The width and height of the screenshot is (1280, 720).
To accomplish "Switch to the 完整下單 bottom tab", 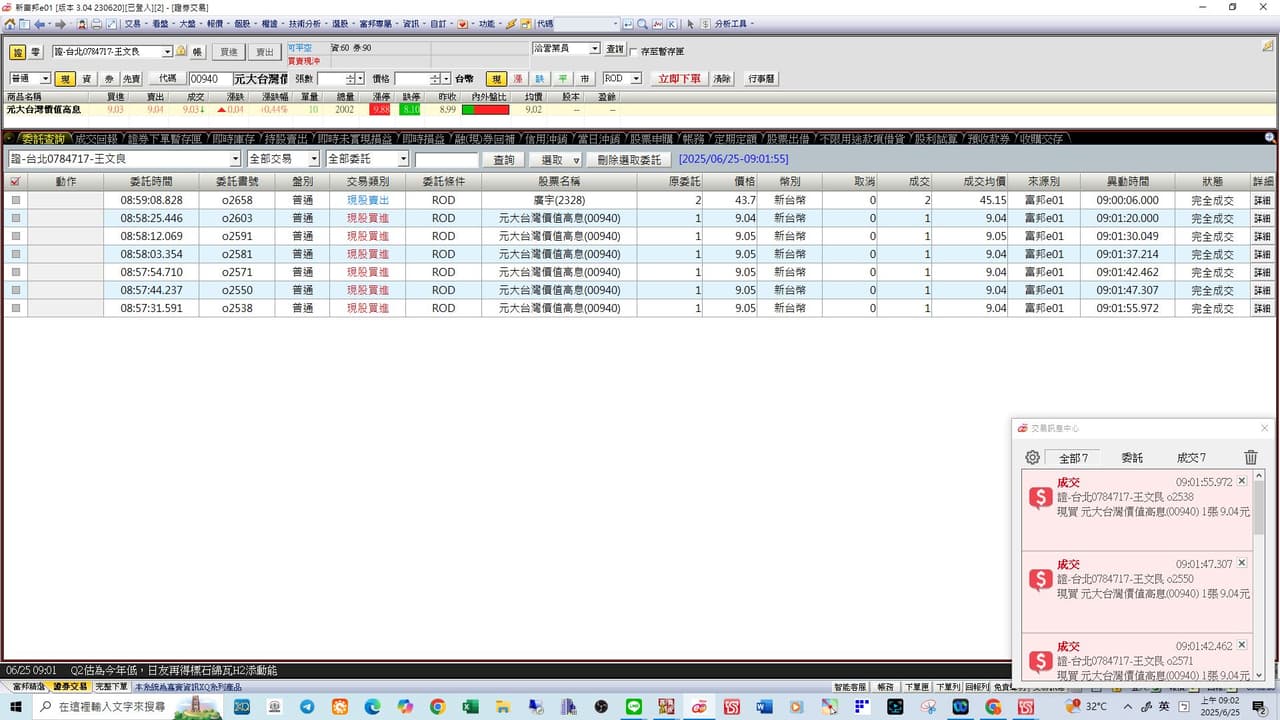I will pyautogui.click(x=110, y=687).
